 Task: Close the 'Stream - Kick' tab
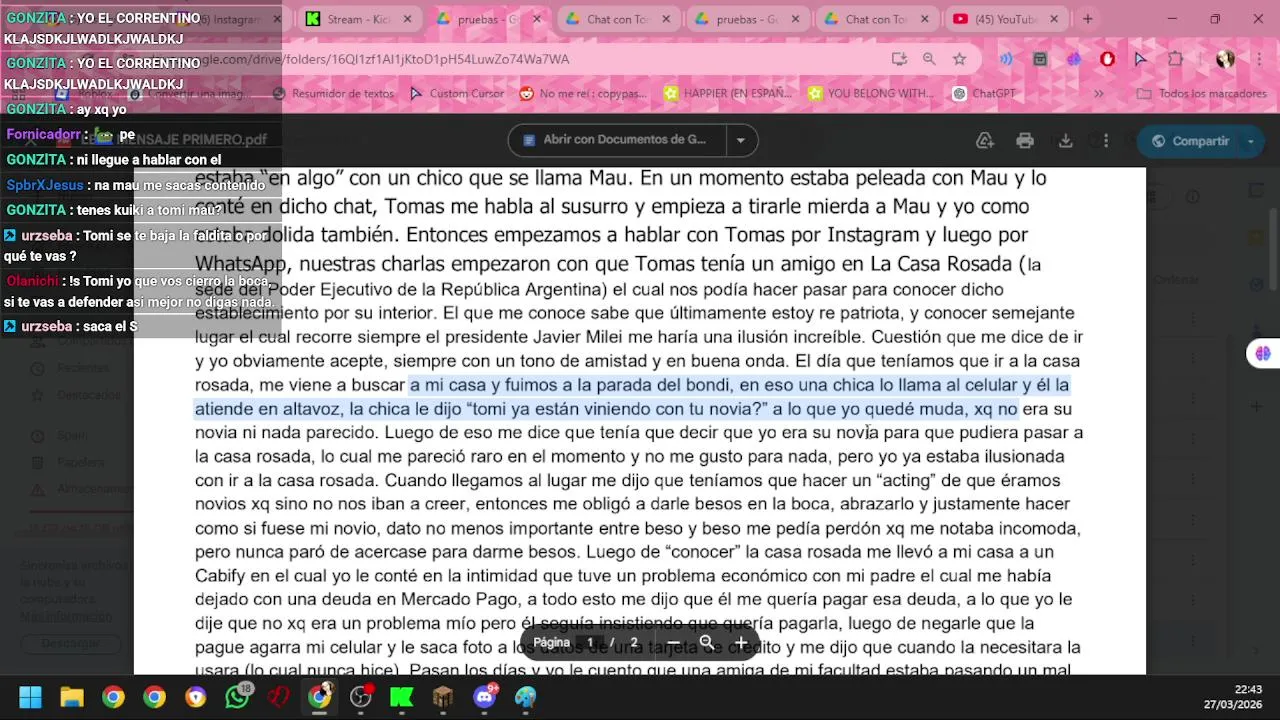[408, 19]
